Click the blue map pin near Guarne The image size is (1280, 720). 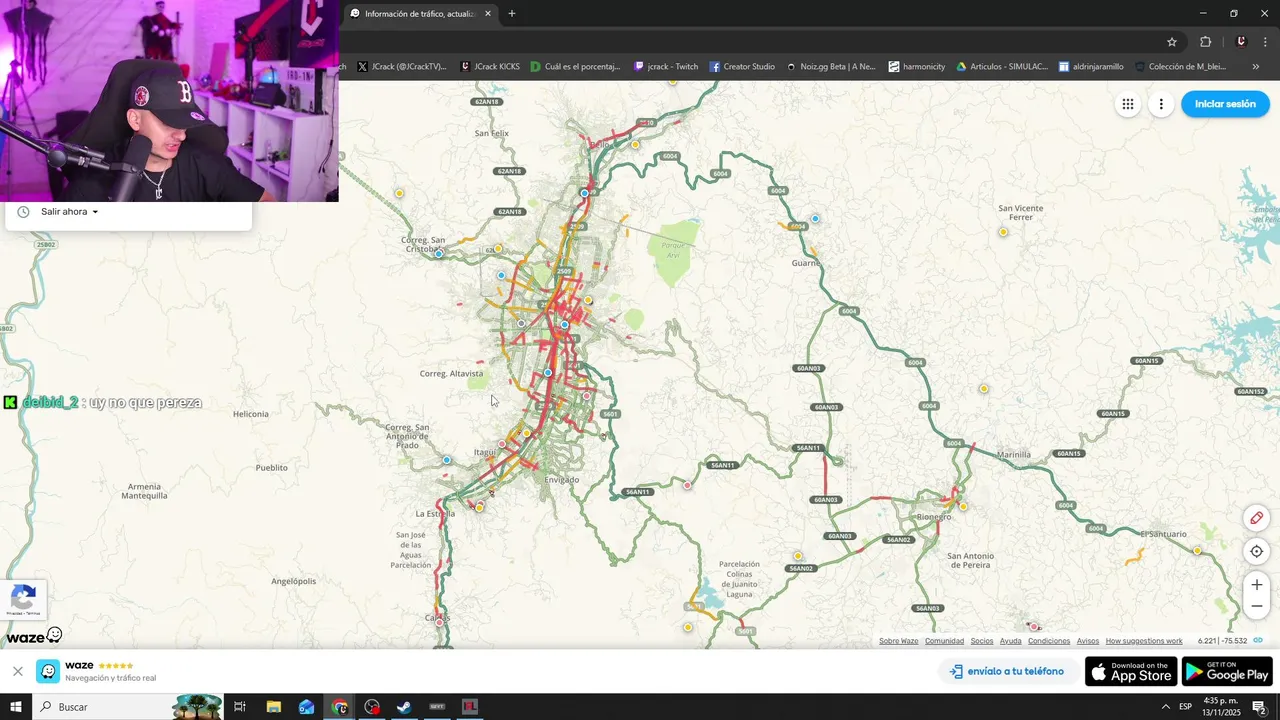815,218
